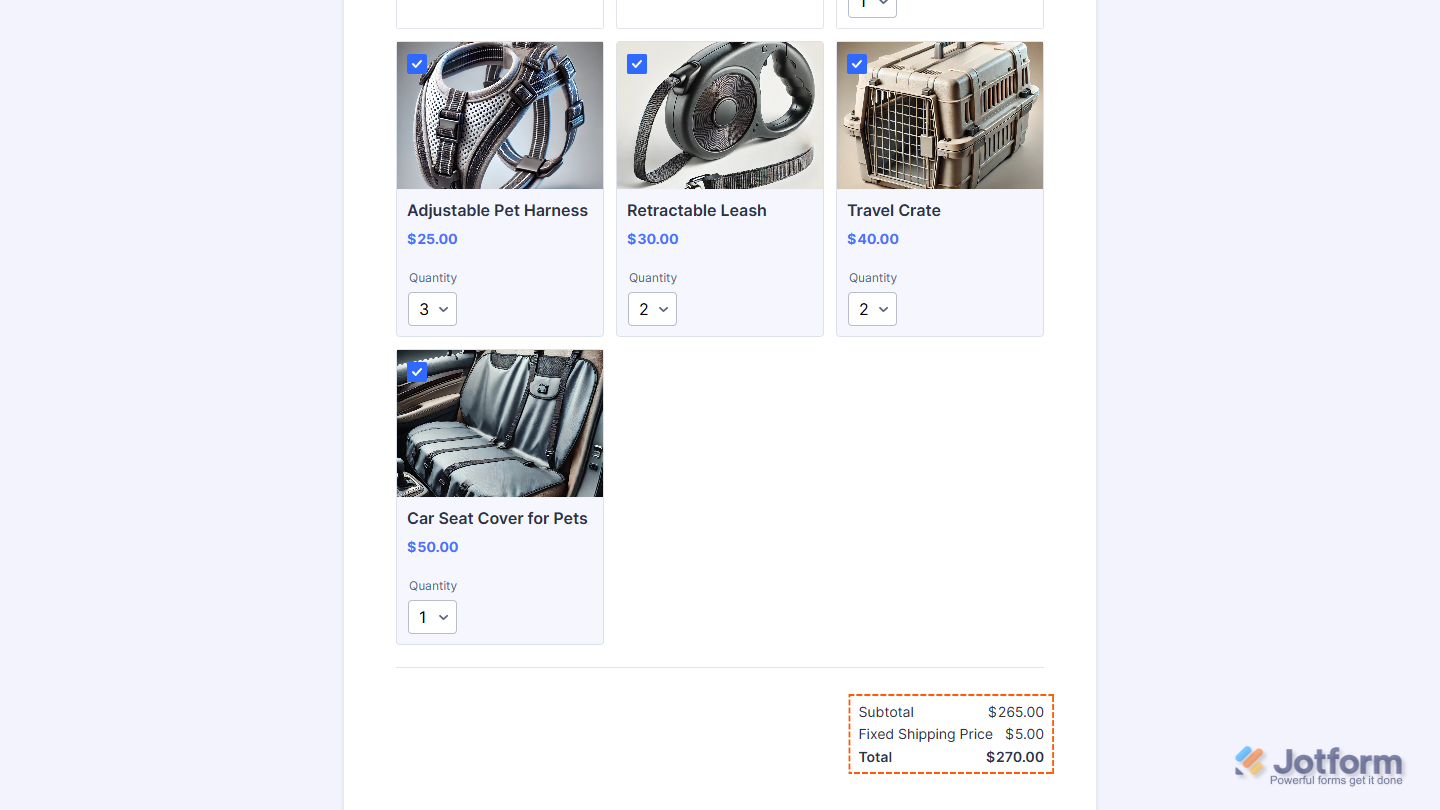
Task: Click the Jotform logo icon
Action: 1250,762
